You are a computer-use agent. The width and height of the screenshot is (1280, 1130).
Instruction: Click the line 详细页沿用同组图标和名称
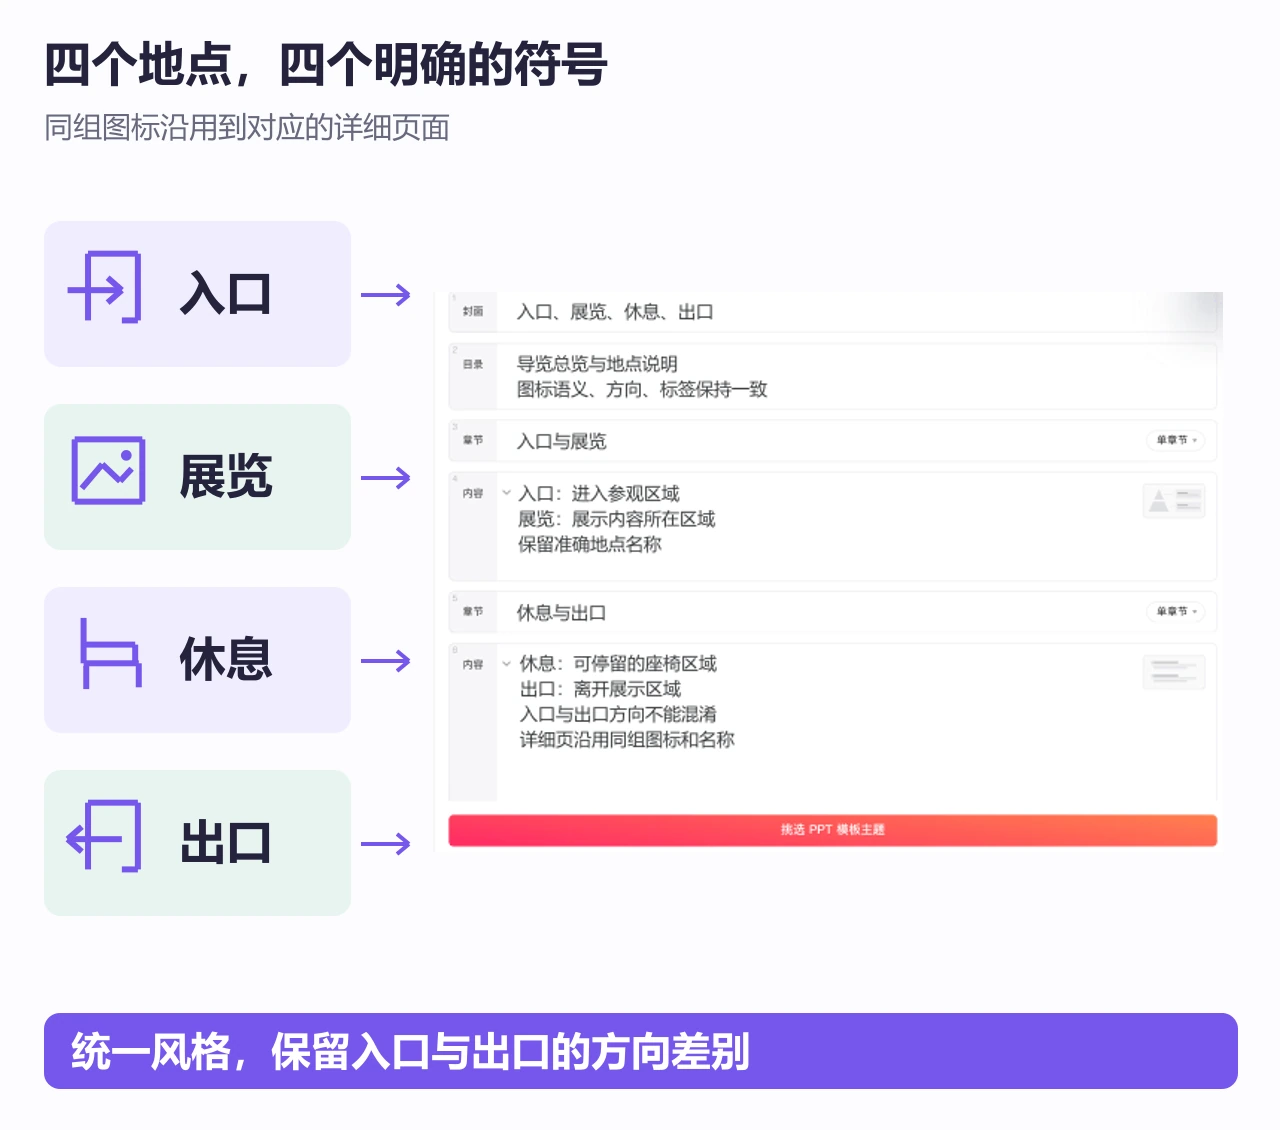626,739
